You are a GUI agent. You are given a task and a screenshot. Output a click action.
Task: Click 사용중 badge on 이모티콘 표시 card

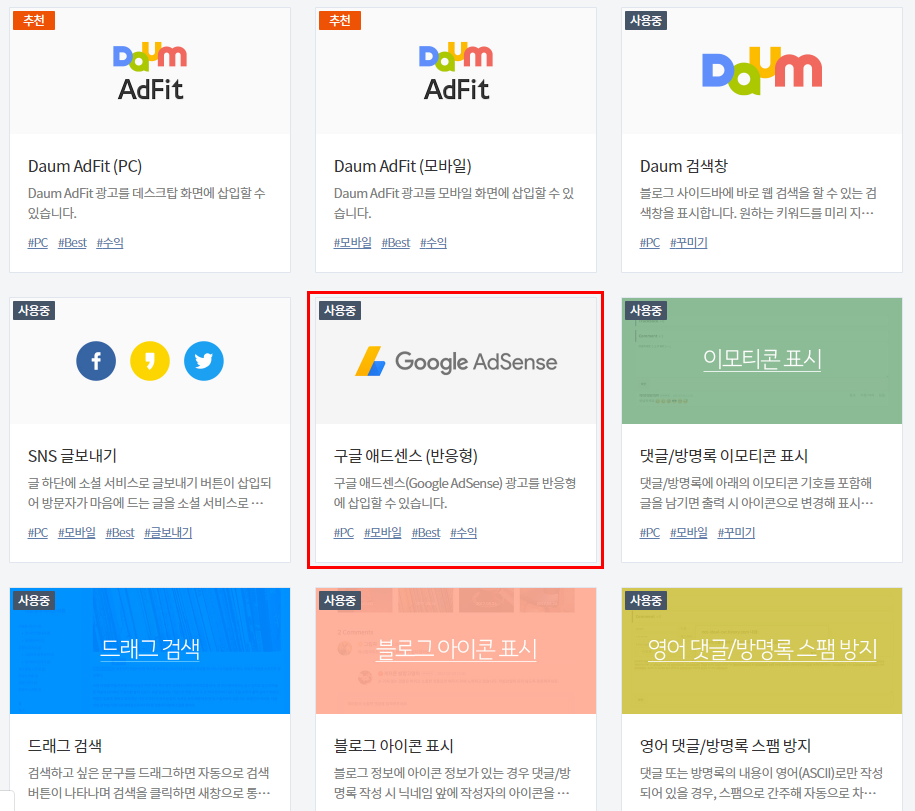click(x=645, y=310)
